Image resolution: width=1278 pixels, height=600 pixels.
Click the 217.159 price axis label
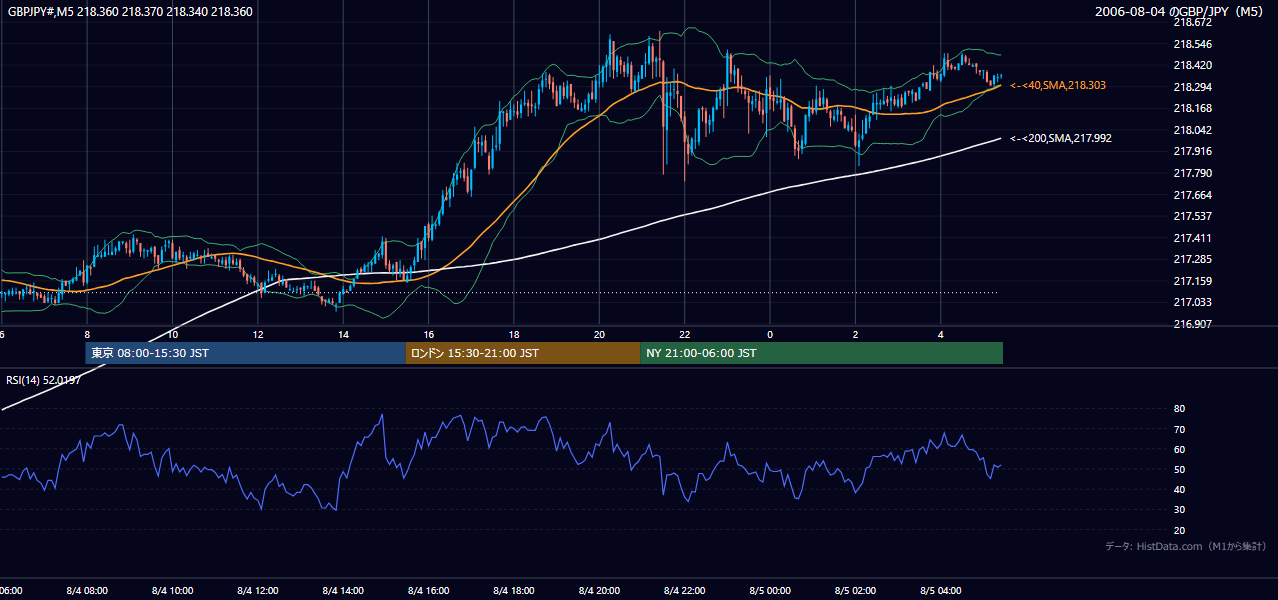[x=1191, y=281]
